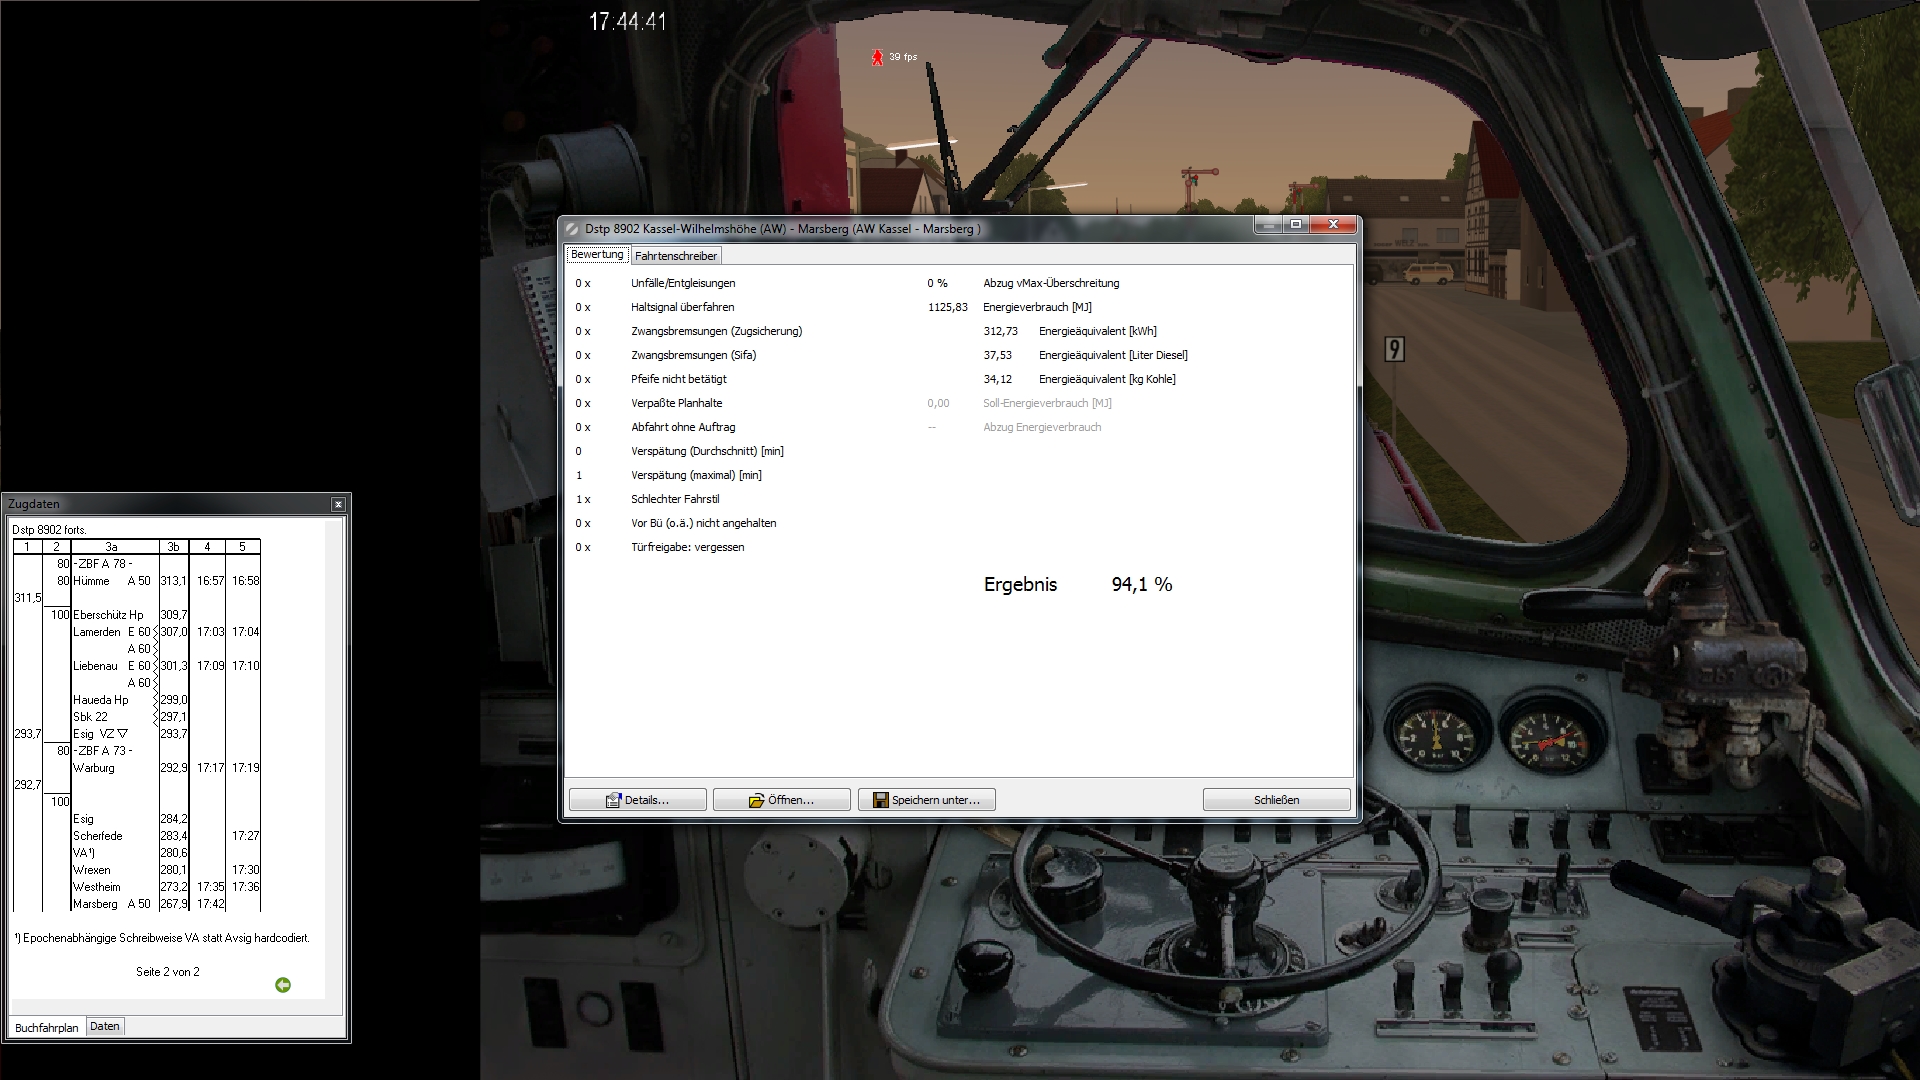Viewport: 1920px width, 1080px height.
Task: Select the Bewertung tab
Action: point(597,255)
